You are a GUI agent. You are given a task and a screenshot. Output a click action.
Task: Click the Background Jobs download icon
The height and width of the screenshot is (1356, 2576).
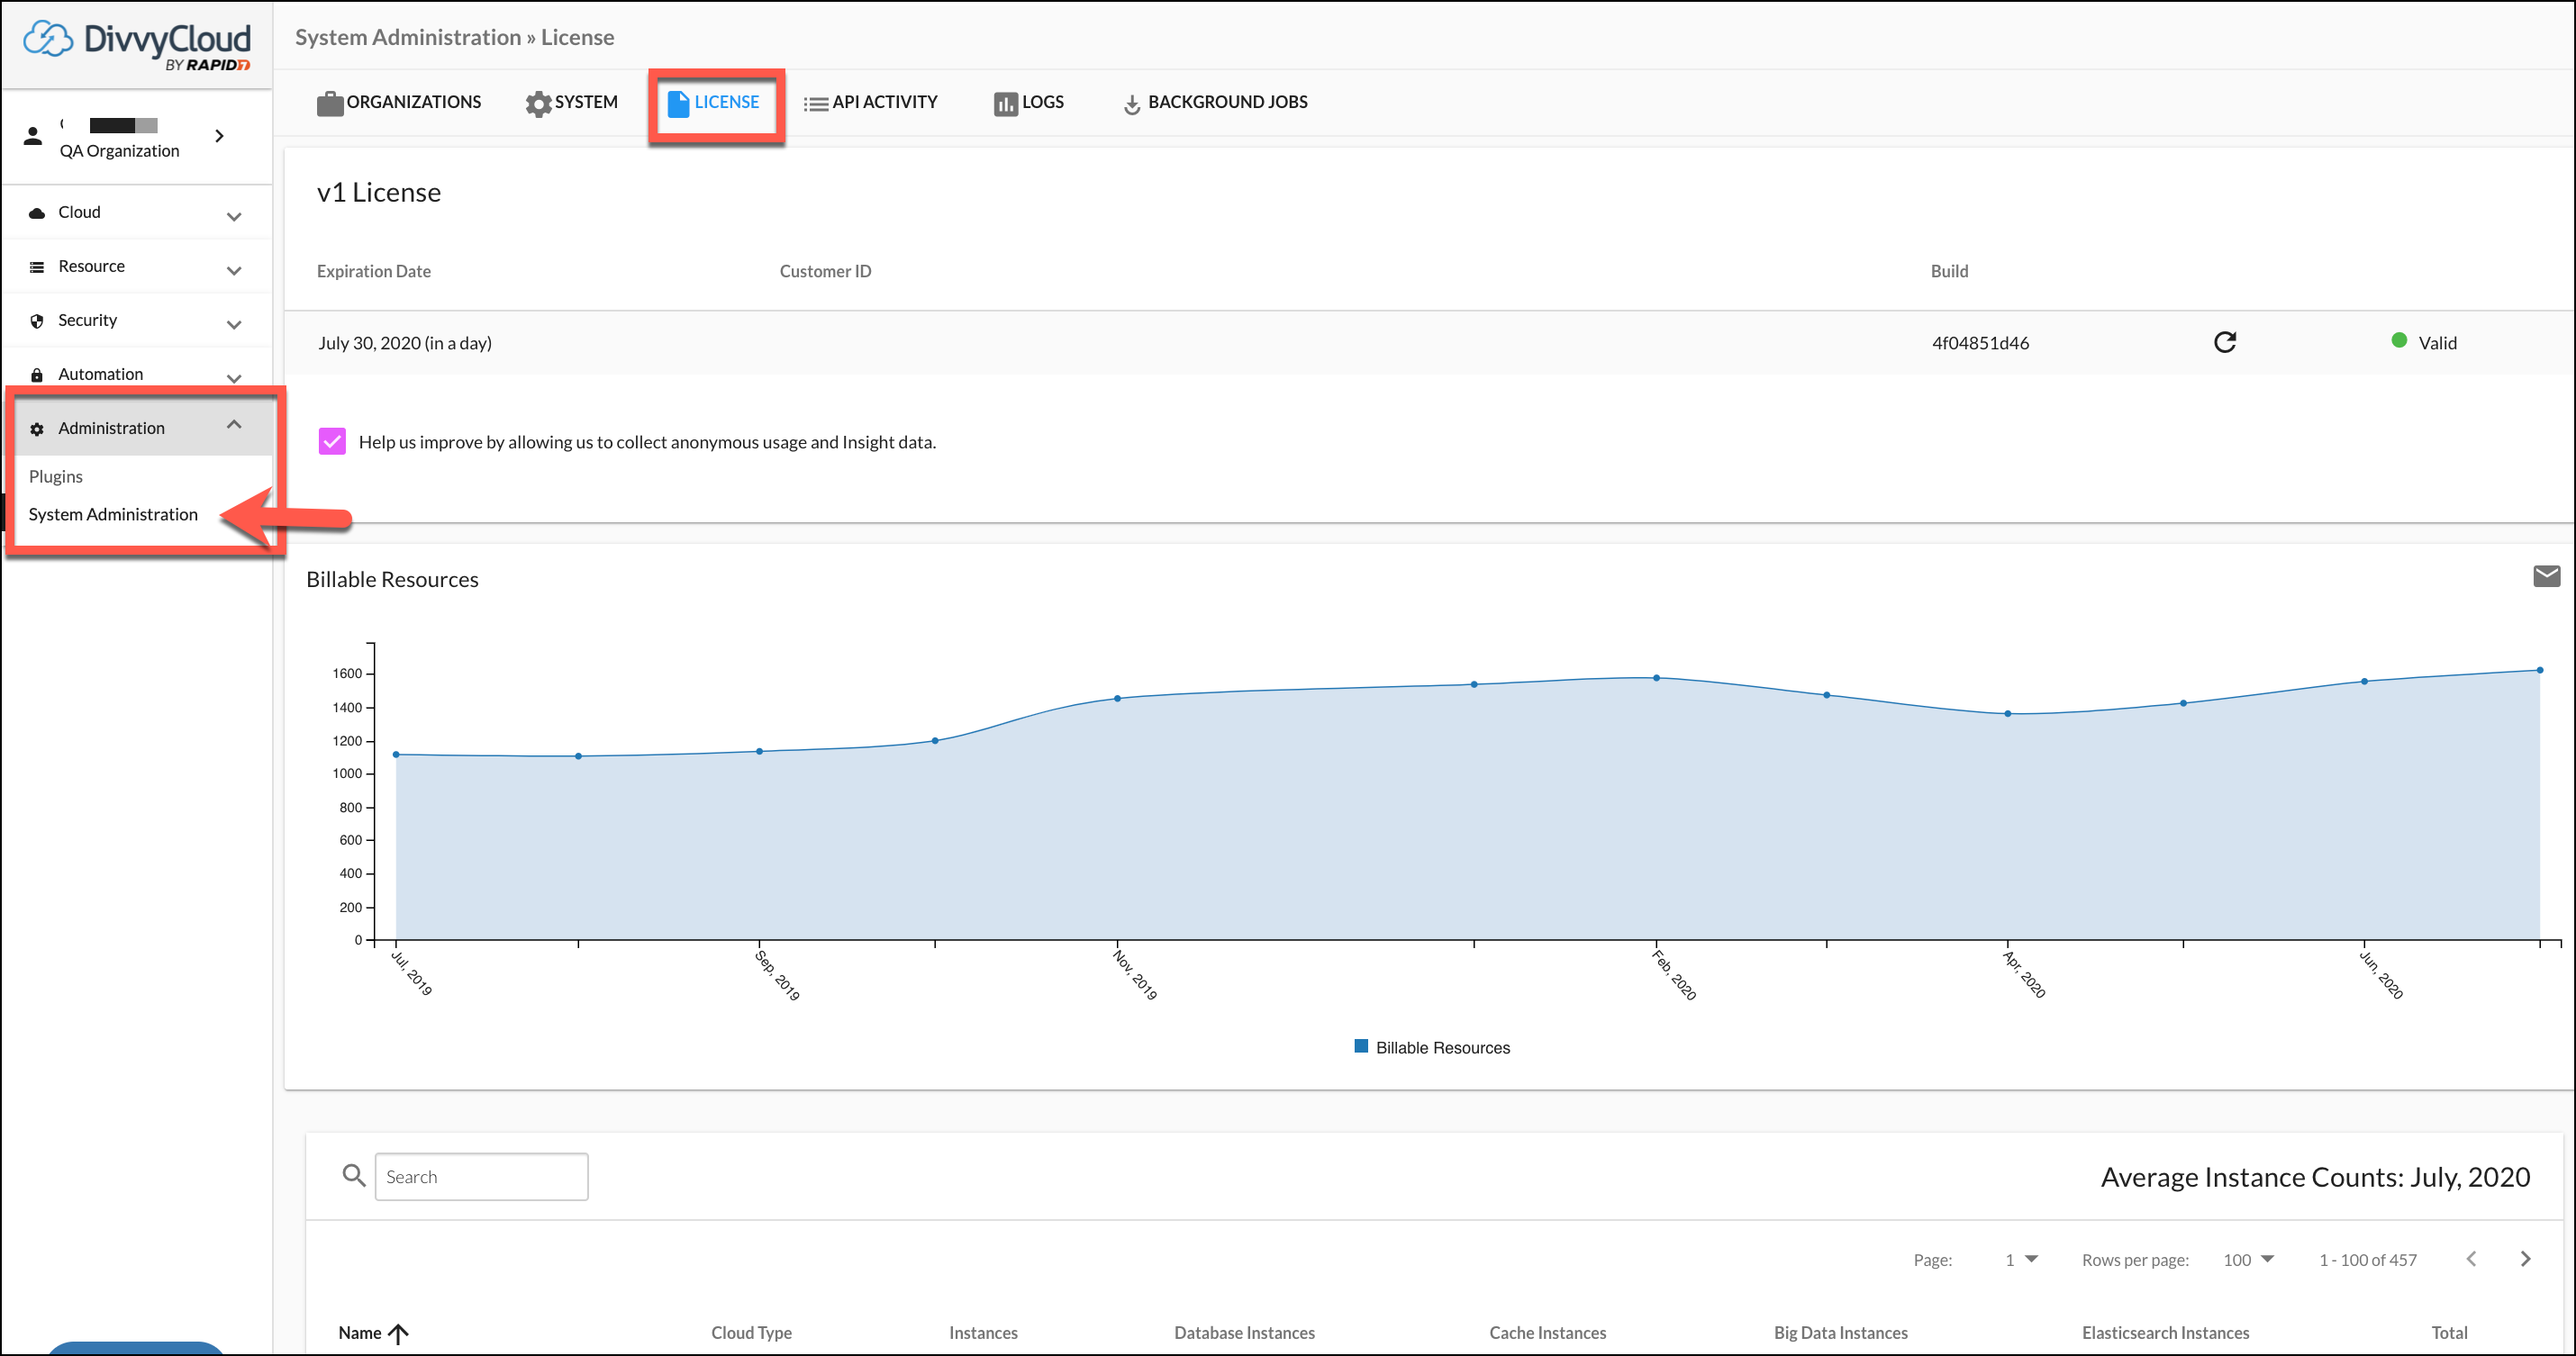click(x=1131, y=104)
